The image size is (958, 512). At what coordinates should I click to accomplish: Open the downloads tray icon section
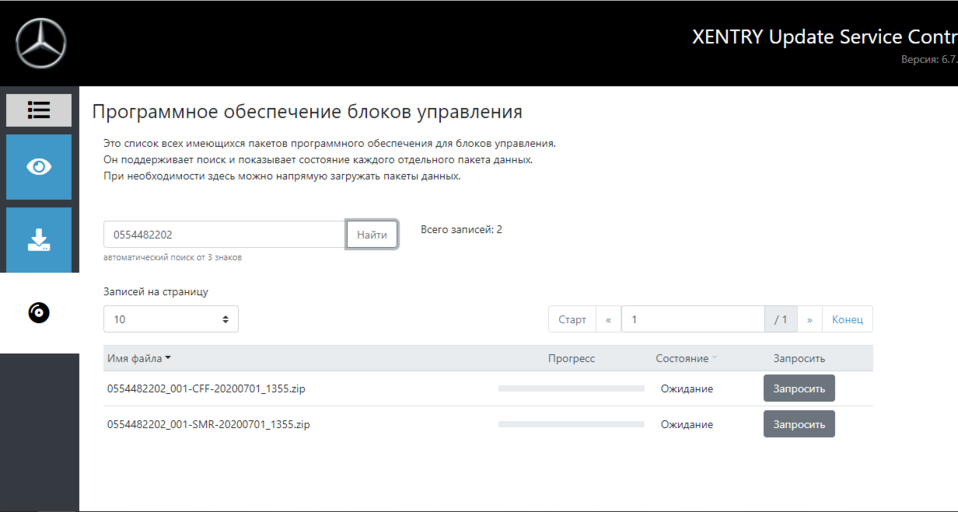pyautogui.click(x=38, y=240)
